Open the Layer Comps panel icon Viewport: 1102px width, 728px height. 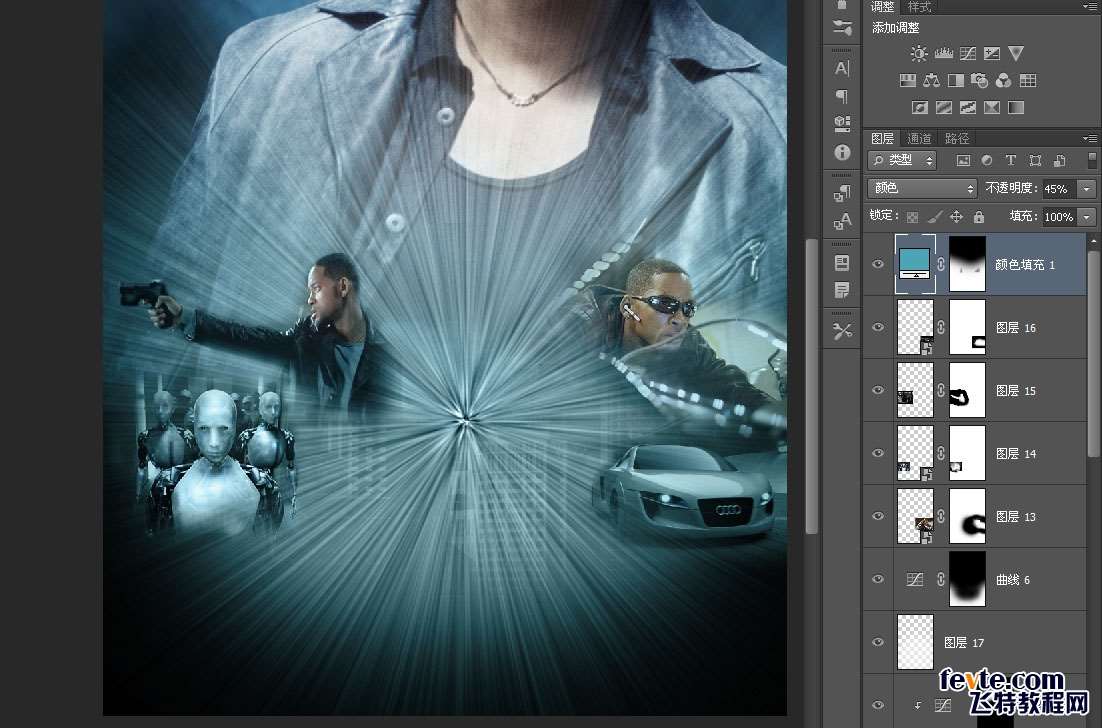(x=842, y=263)
